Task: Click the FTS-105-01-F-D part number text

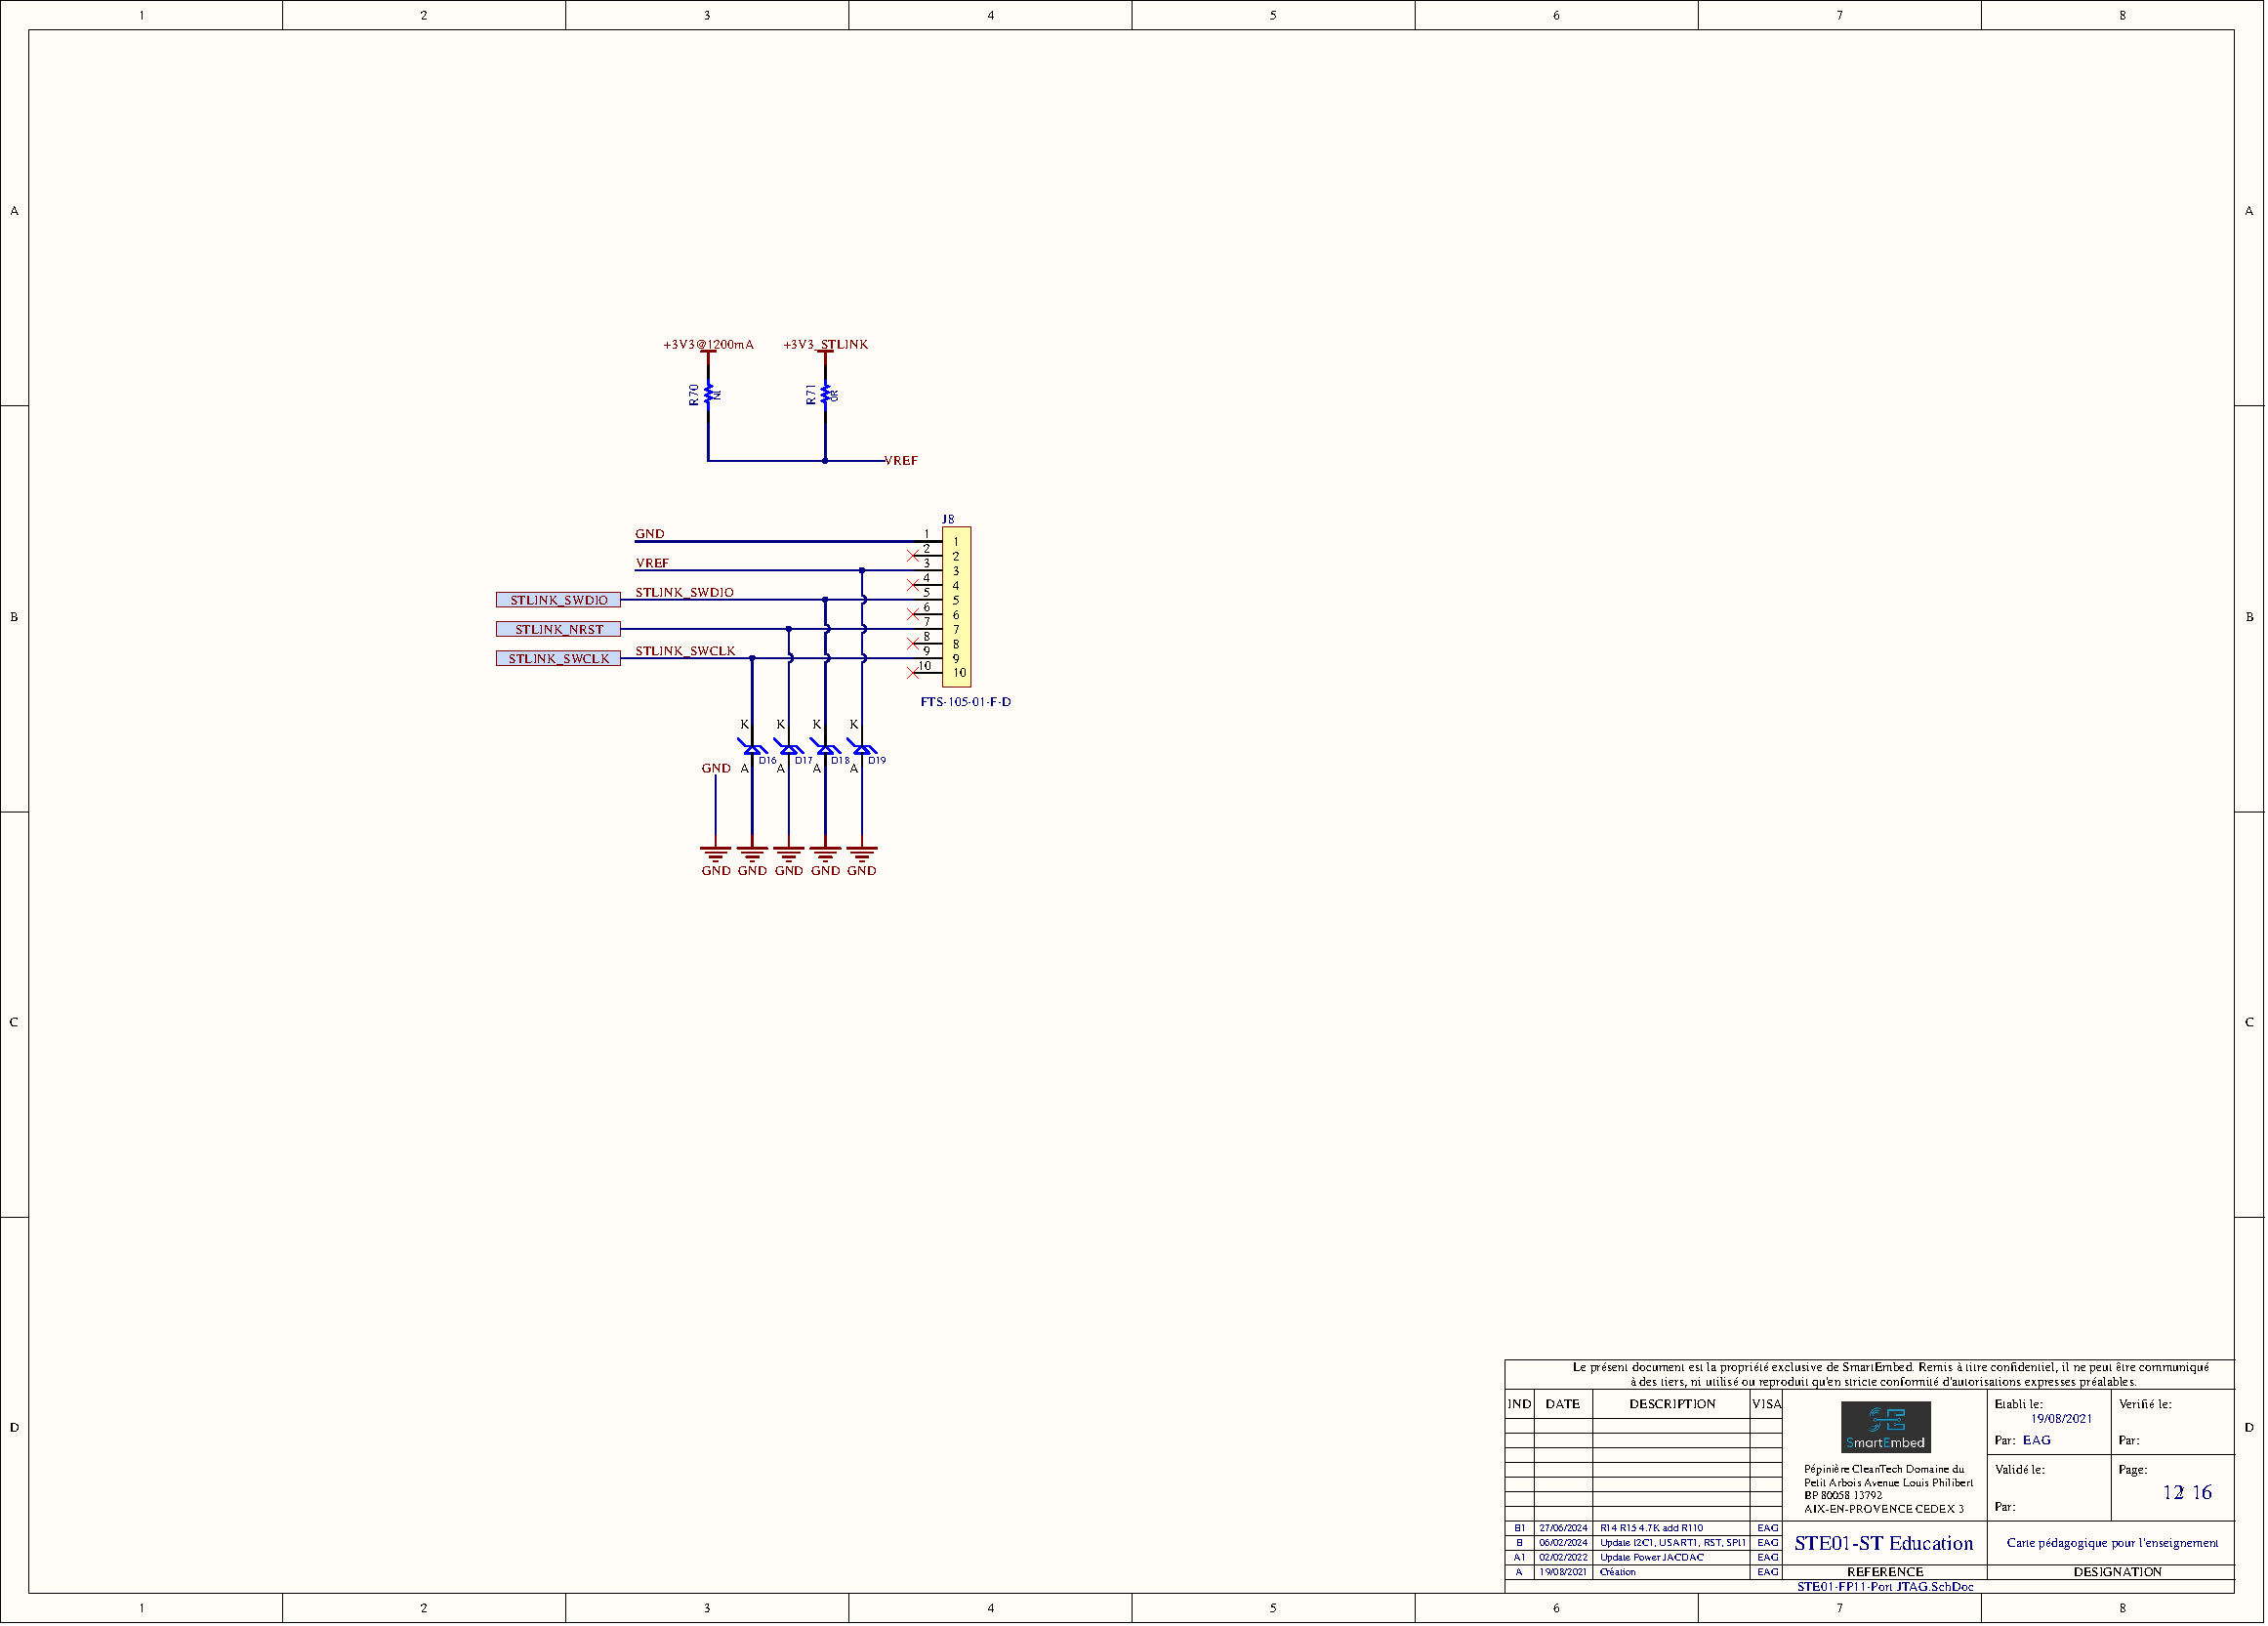Action: (965, 702)
